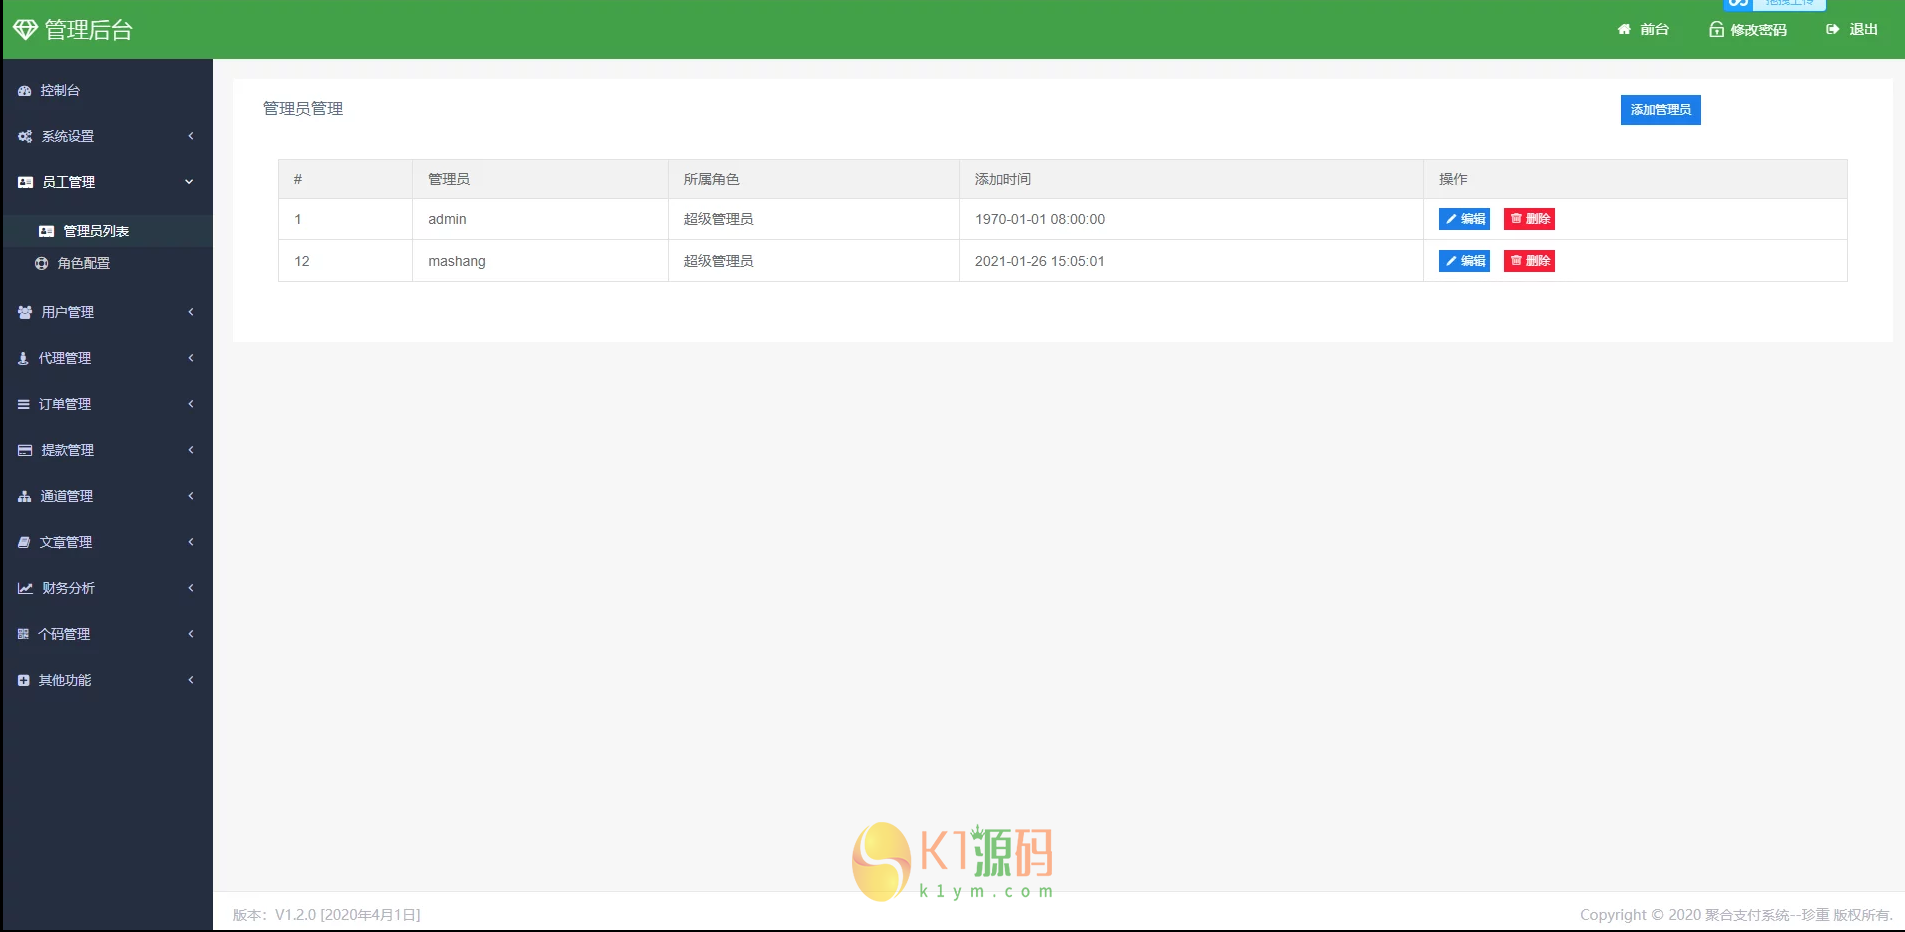1905x932 pixels.
Task: Click the home icon next to 前台
Action: pyautogui.click(x=1623, y=29)
